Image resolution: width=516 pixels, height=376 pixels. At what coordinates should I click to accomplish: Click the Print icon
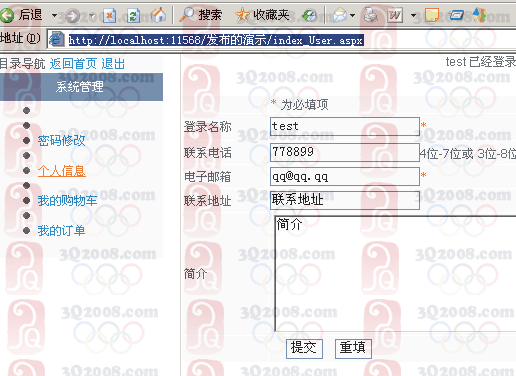[x=371, y=15]
